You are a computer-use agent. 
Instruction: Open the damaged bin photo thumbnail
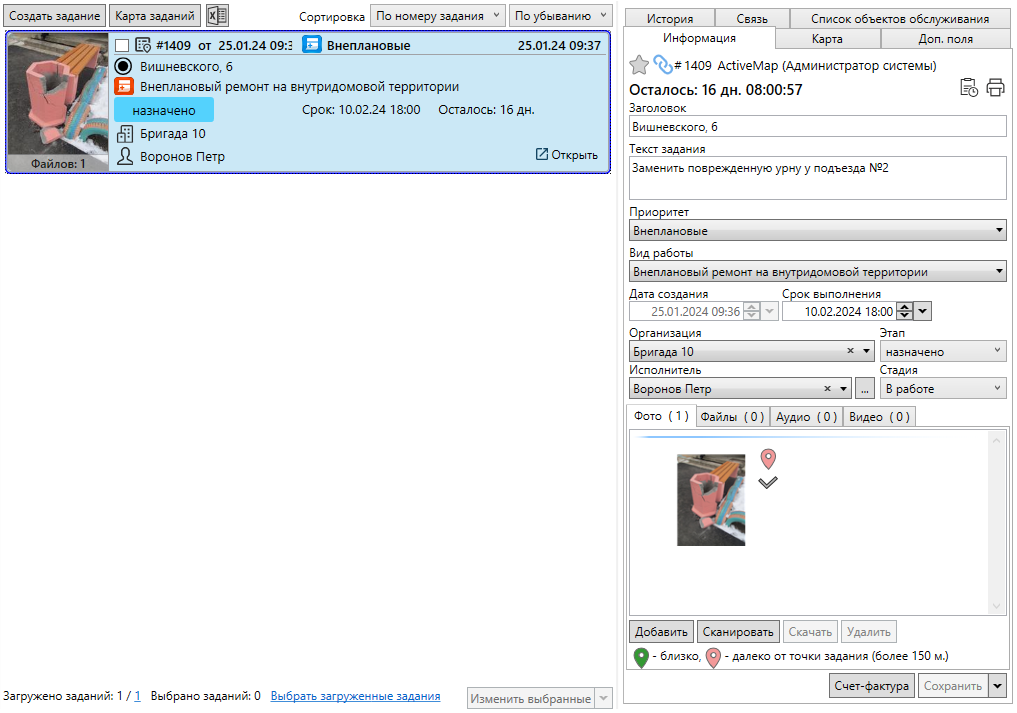click(711, 500)
